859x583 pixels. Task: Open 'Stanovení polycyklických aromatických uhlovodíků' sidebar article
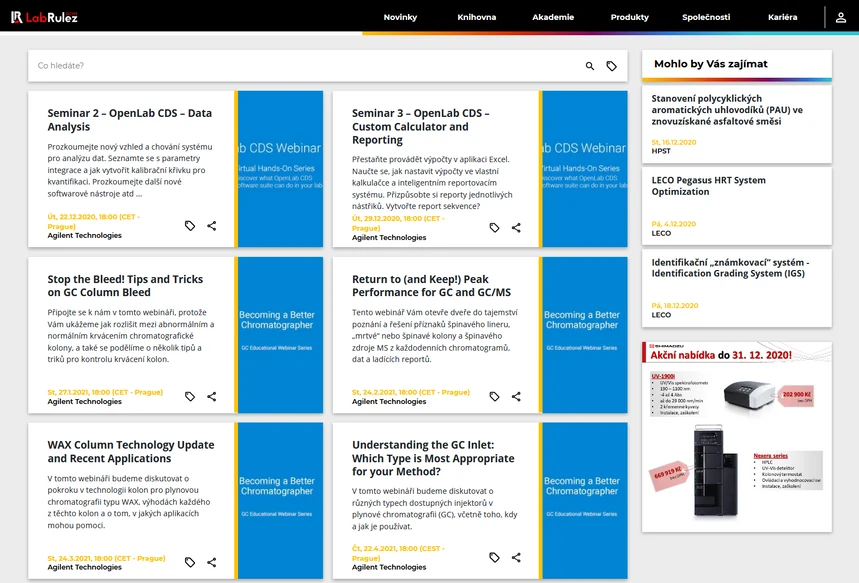[727, 110]
